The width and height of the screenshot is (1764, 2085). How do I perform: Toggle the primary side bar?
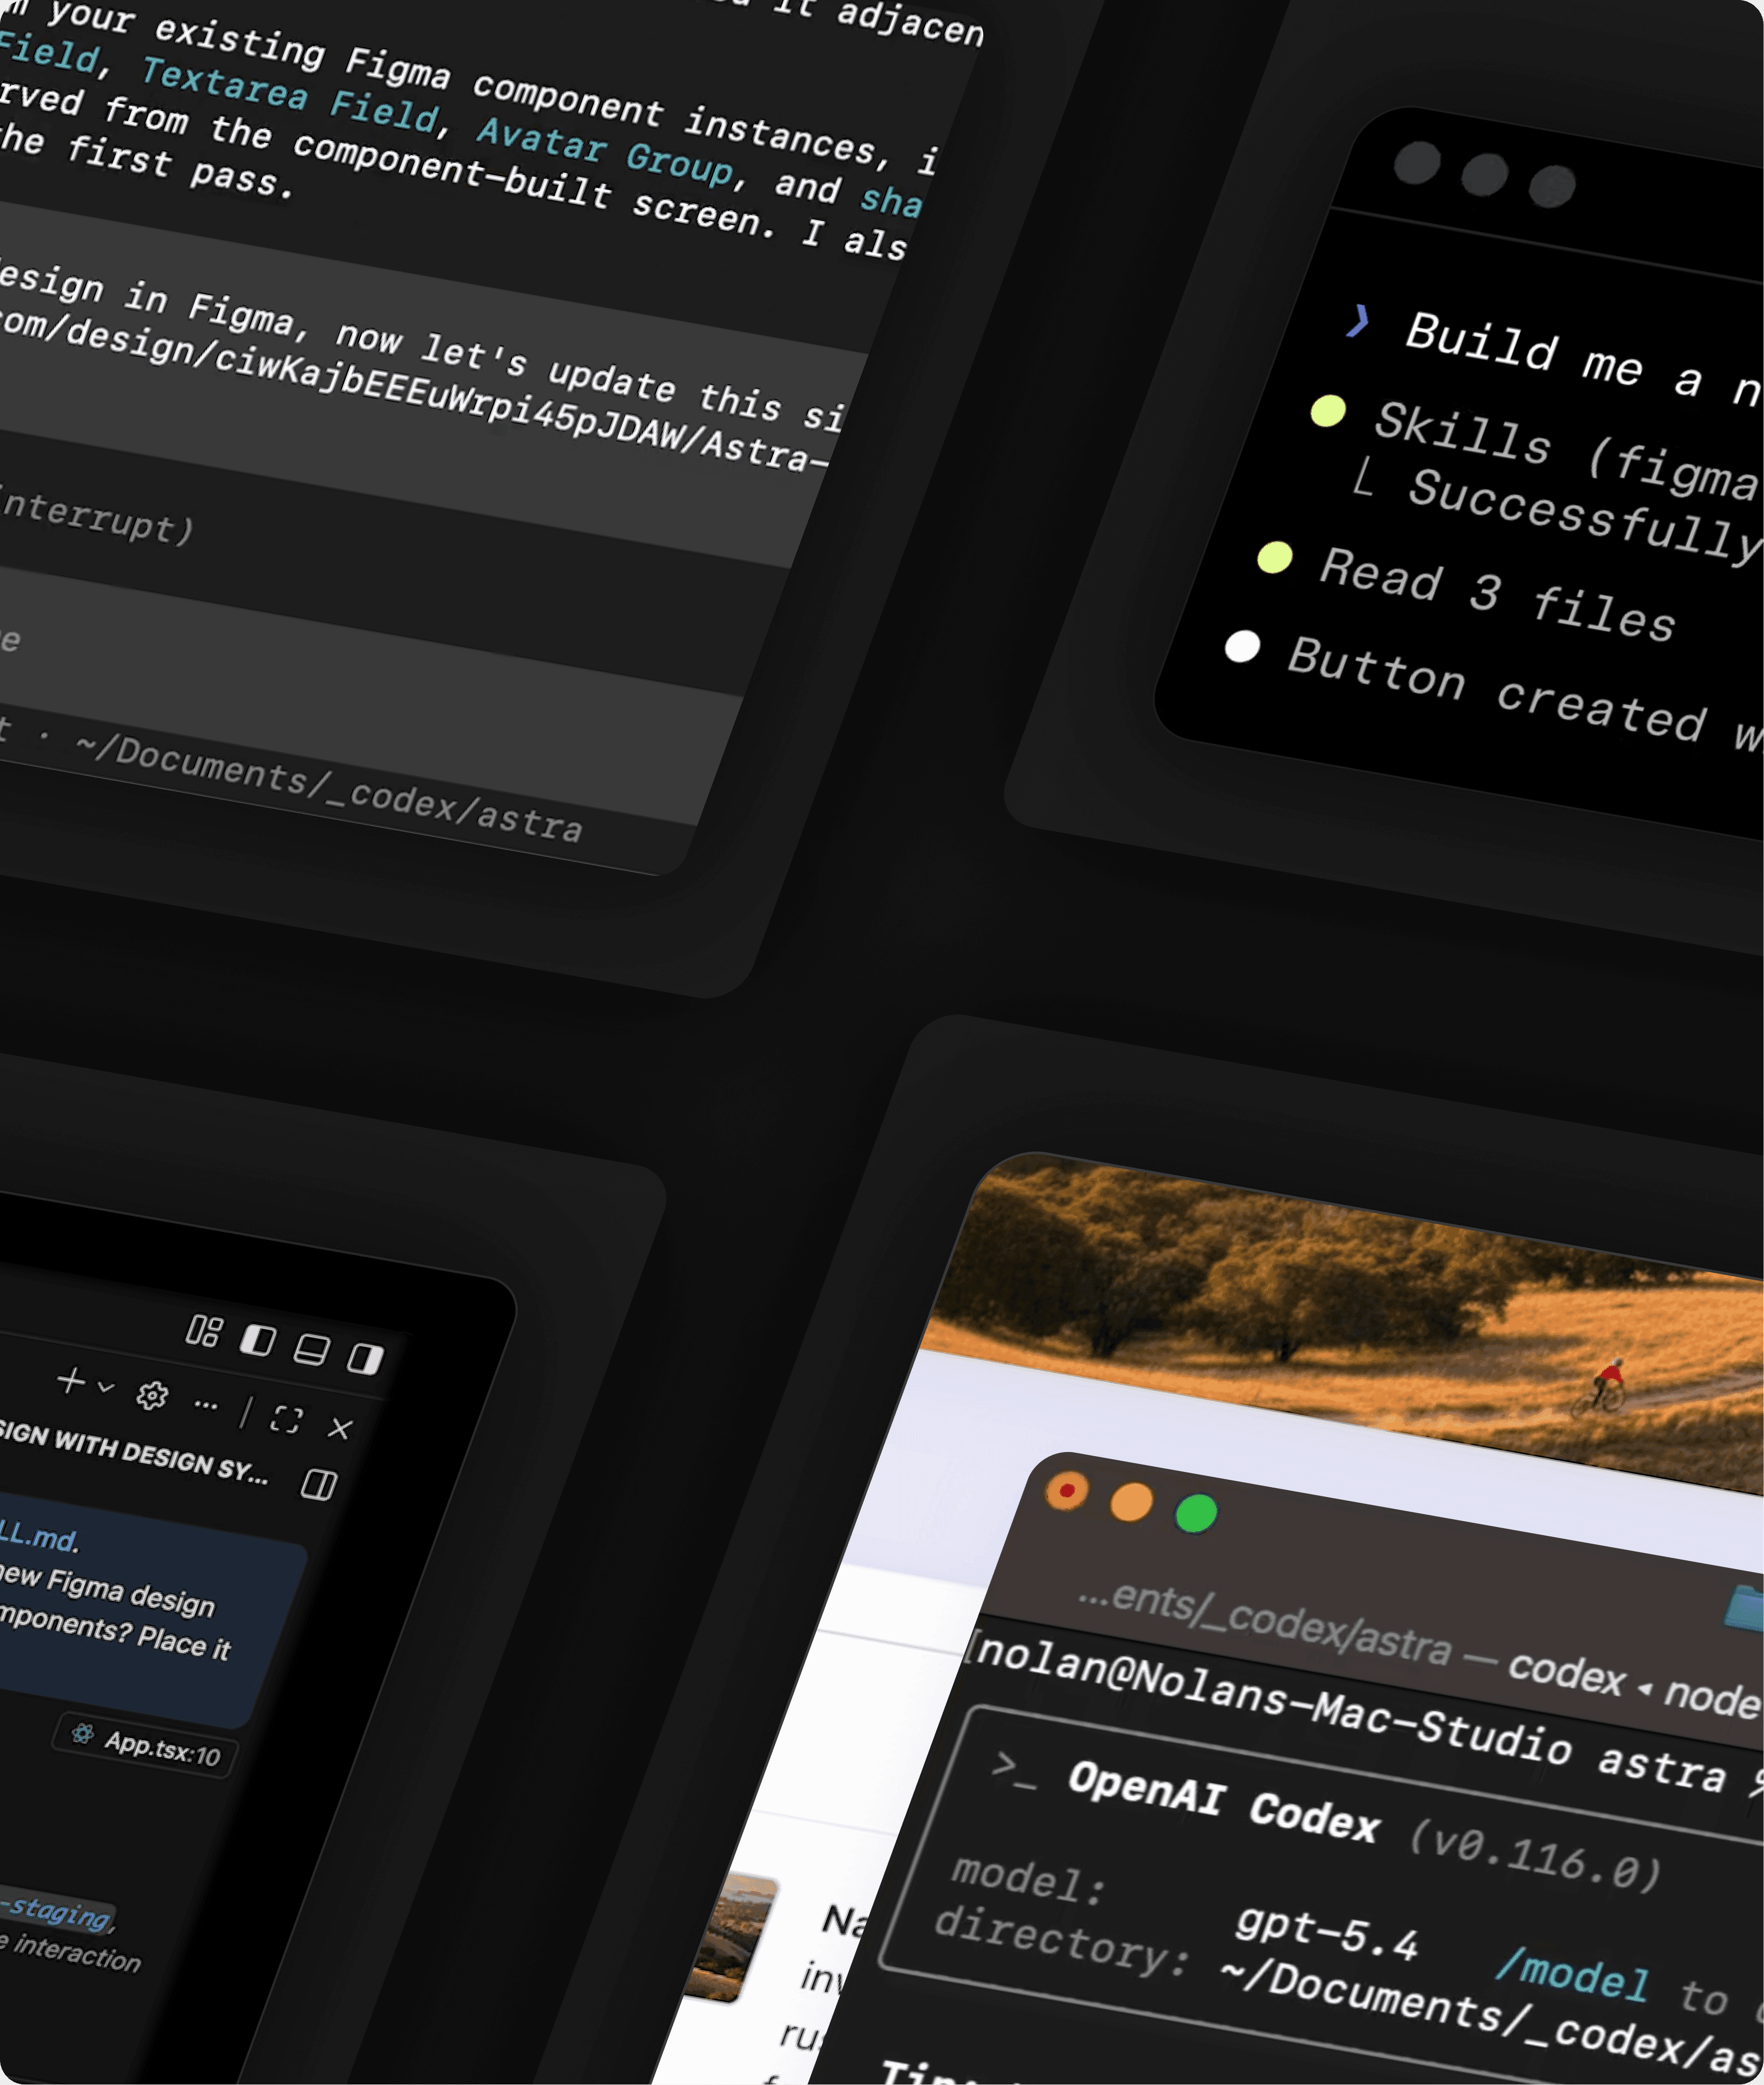(x=258, y=1340)
